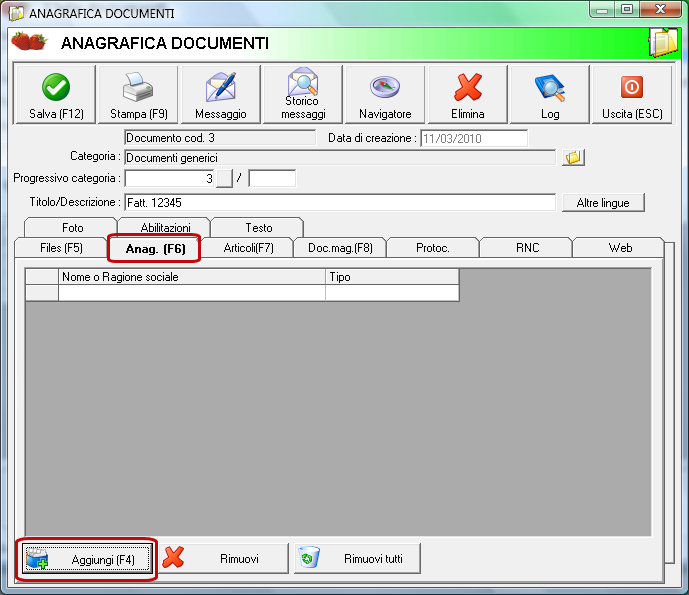Click the Data di creazione date field
Screen dimensions: 689x595
(x=474, y=138)
